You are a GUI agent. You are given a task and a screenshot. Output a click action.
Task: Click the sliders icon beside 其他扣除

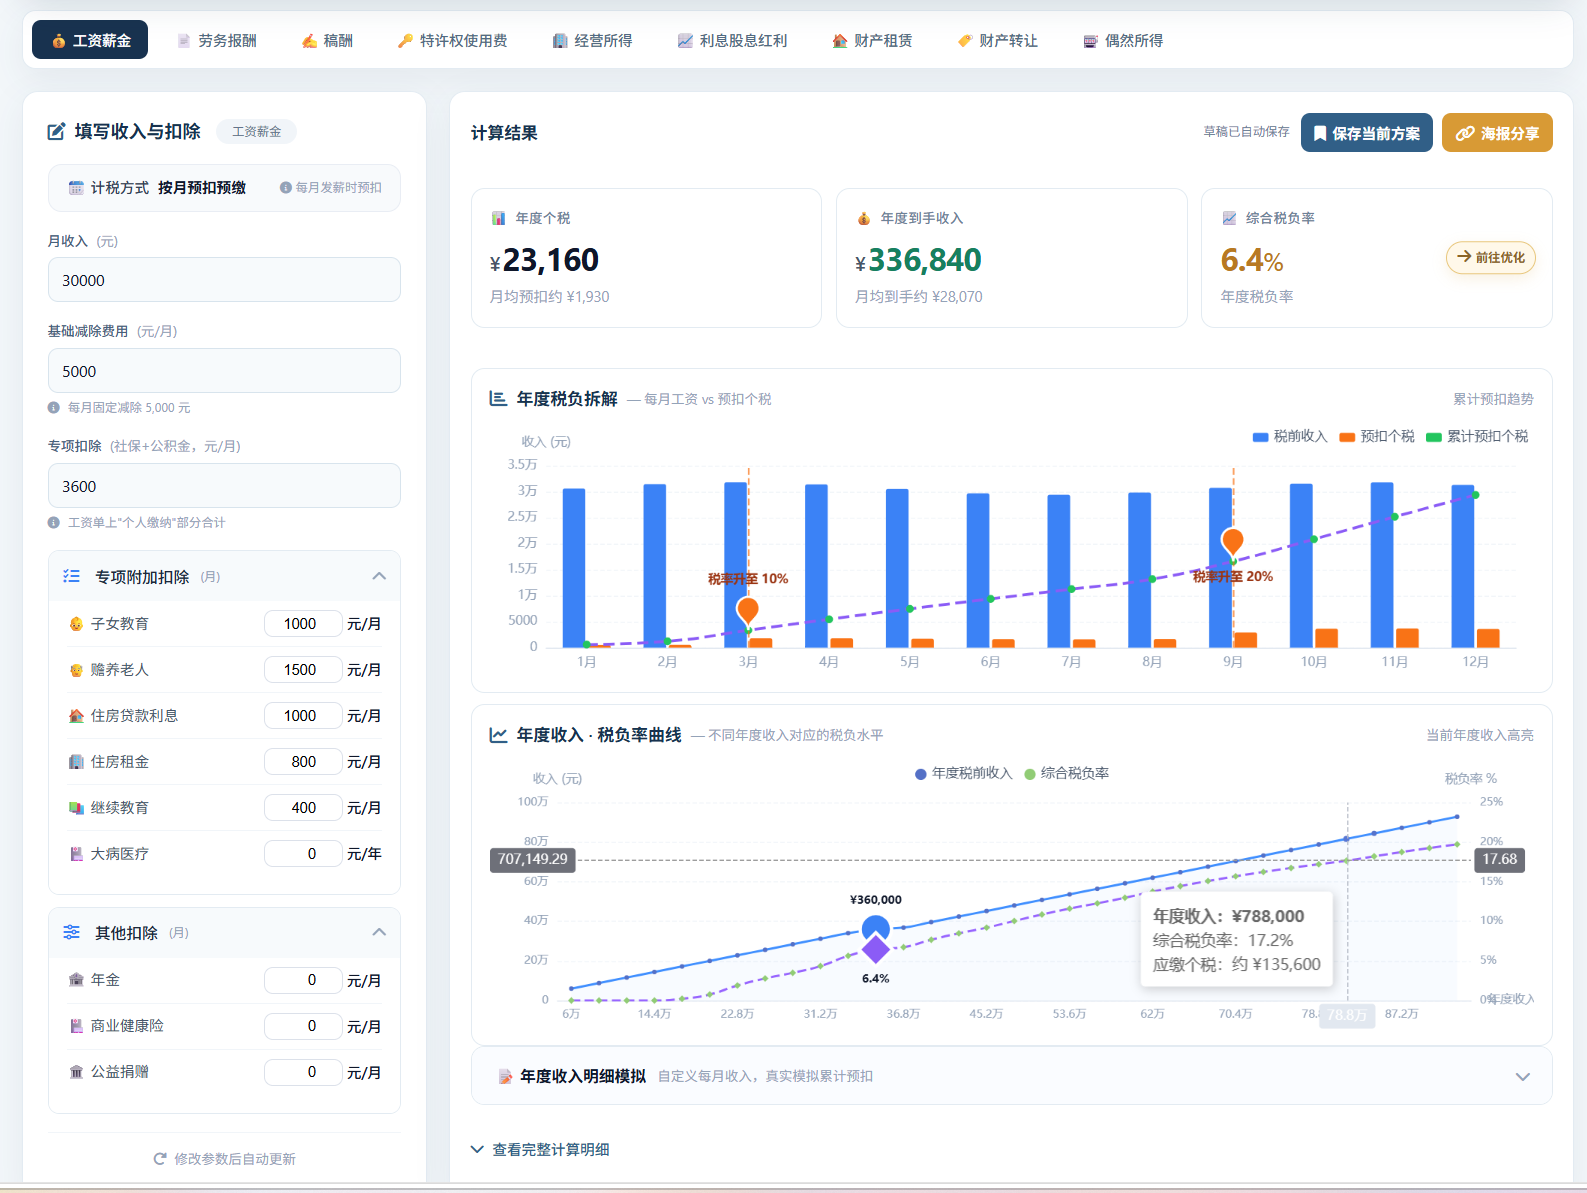click(72, 932)
